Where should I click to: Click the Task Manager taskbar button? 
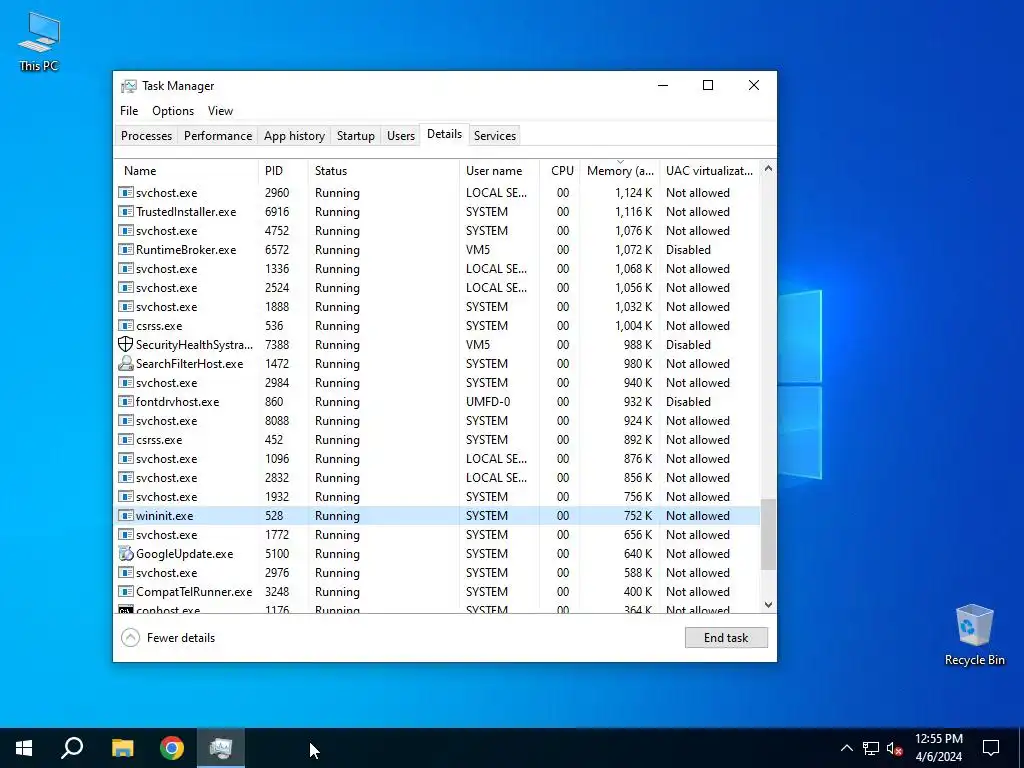pos(221,748)
